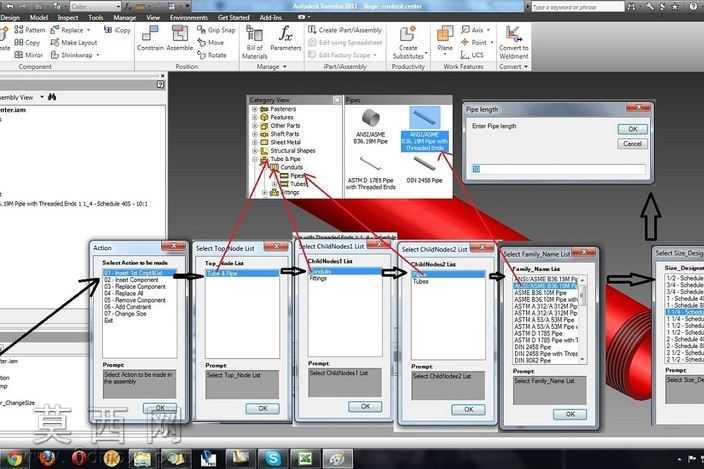Select 'Fittings' in ChildNodes1 list
This screenshot has width=704, height=469.
318,278
